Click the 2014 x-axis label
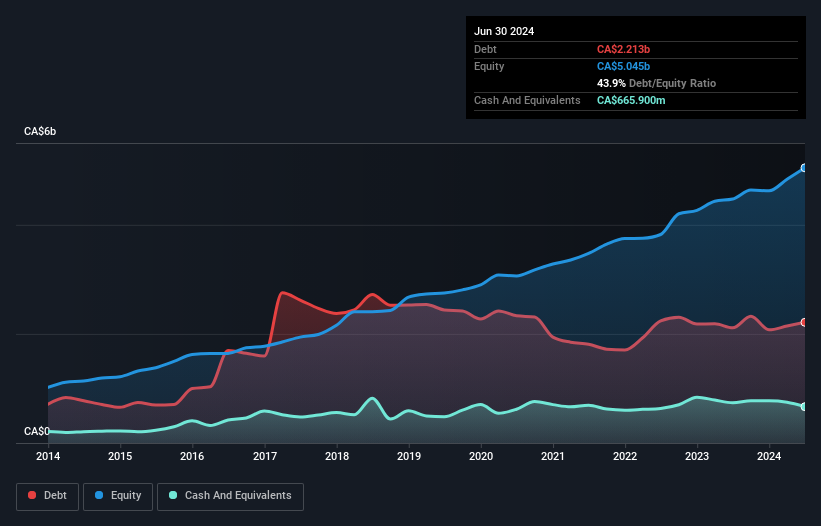The width and height of the screenshot is (821, 526). click(x=48, y=456)
